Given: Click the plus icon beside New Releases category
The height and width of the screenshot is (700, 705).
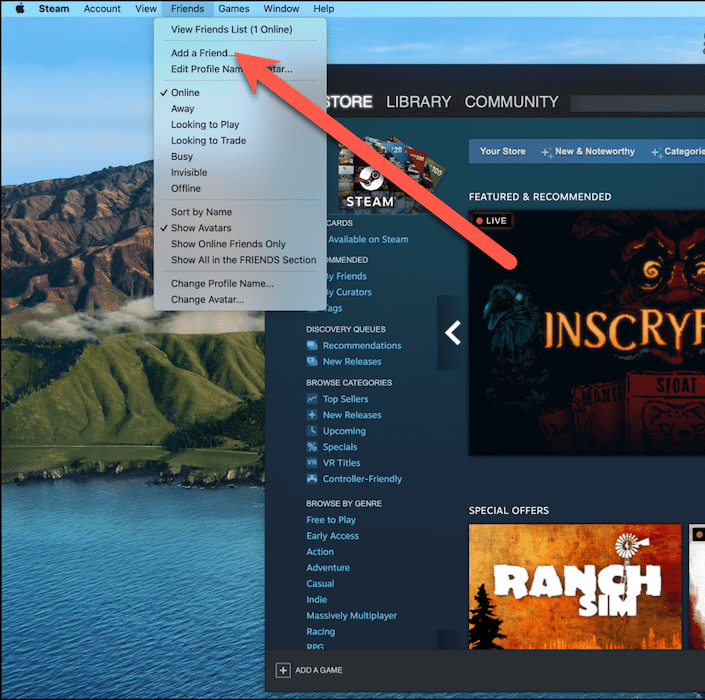Looking at the screenshot, I should [x=312, y=415].
